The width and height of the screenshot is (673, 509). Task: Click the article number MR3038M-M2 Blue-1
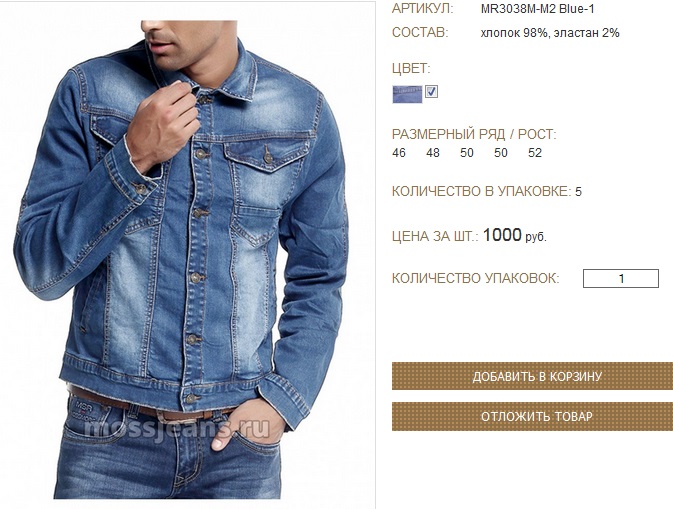(x=537, y=9)
